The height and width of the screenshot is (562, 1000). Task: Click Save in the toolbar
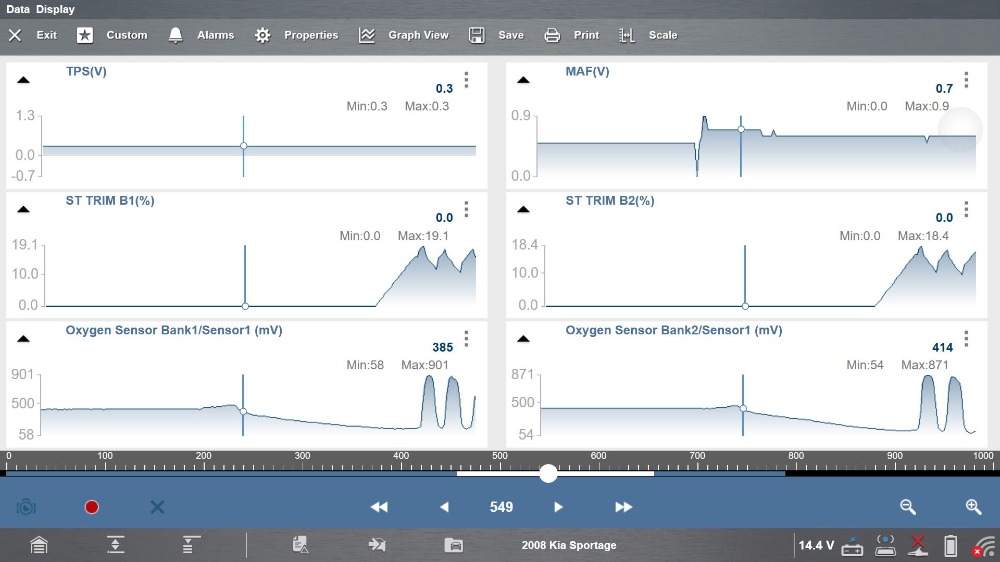pos(497,35)
